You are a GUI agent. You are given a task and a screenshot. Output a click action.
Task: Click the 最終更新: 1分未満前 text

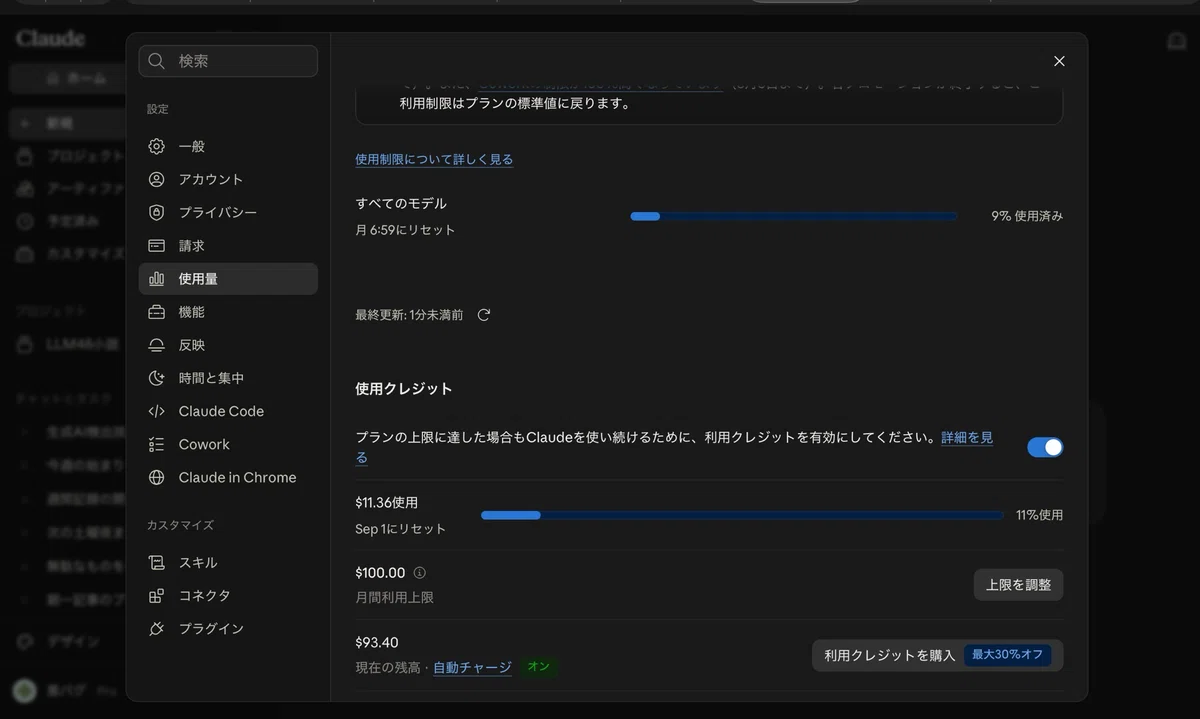tap(409, 315)
